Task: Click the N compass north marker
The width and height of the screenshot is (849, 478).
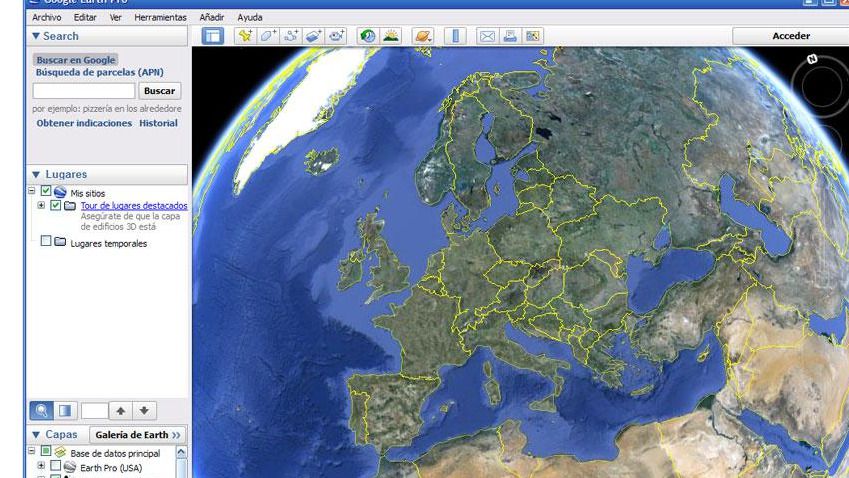Action: [812, 59]
